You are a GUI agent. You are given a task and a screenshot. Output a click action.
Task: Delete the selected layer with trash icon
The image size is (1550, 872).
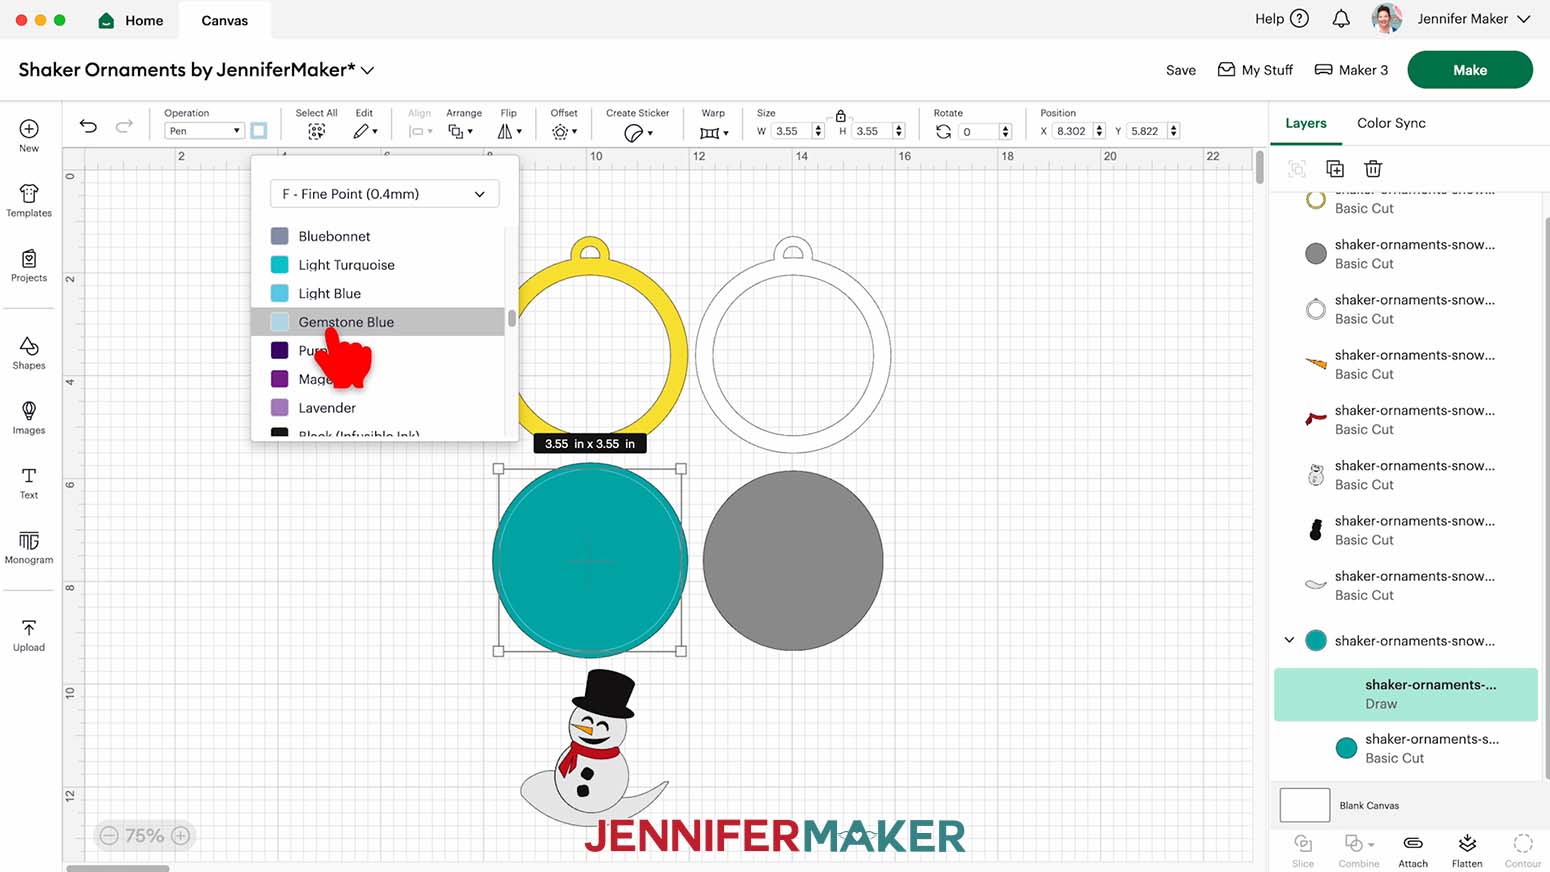tap(1373, 168)
